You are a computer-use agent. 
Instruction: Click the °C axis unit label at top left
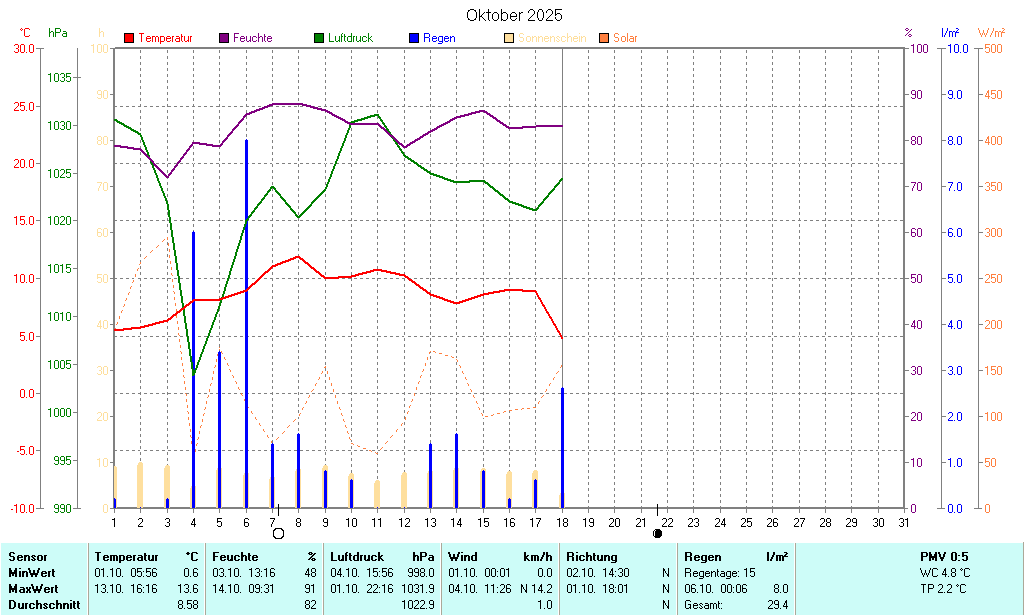point(25,33)
